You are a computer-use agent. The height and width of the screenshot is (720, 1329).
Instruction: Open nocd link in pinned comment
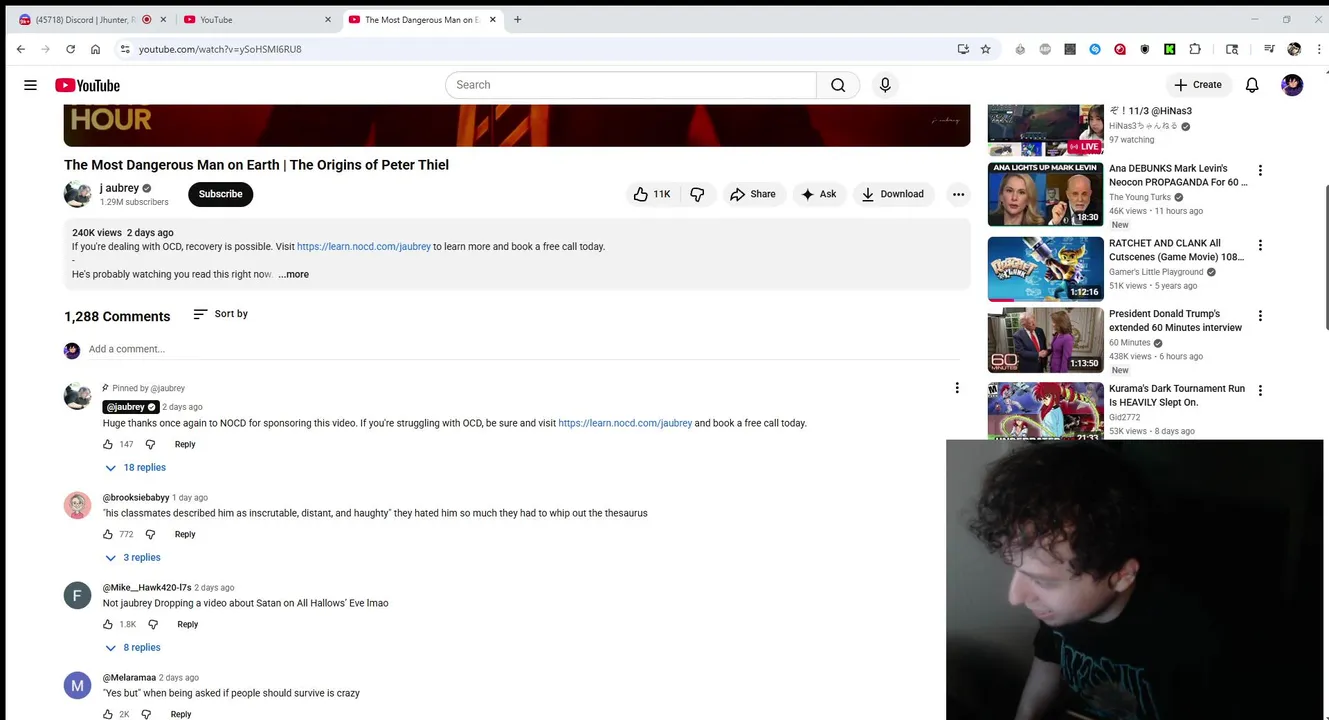point(625,423)
